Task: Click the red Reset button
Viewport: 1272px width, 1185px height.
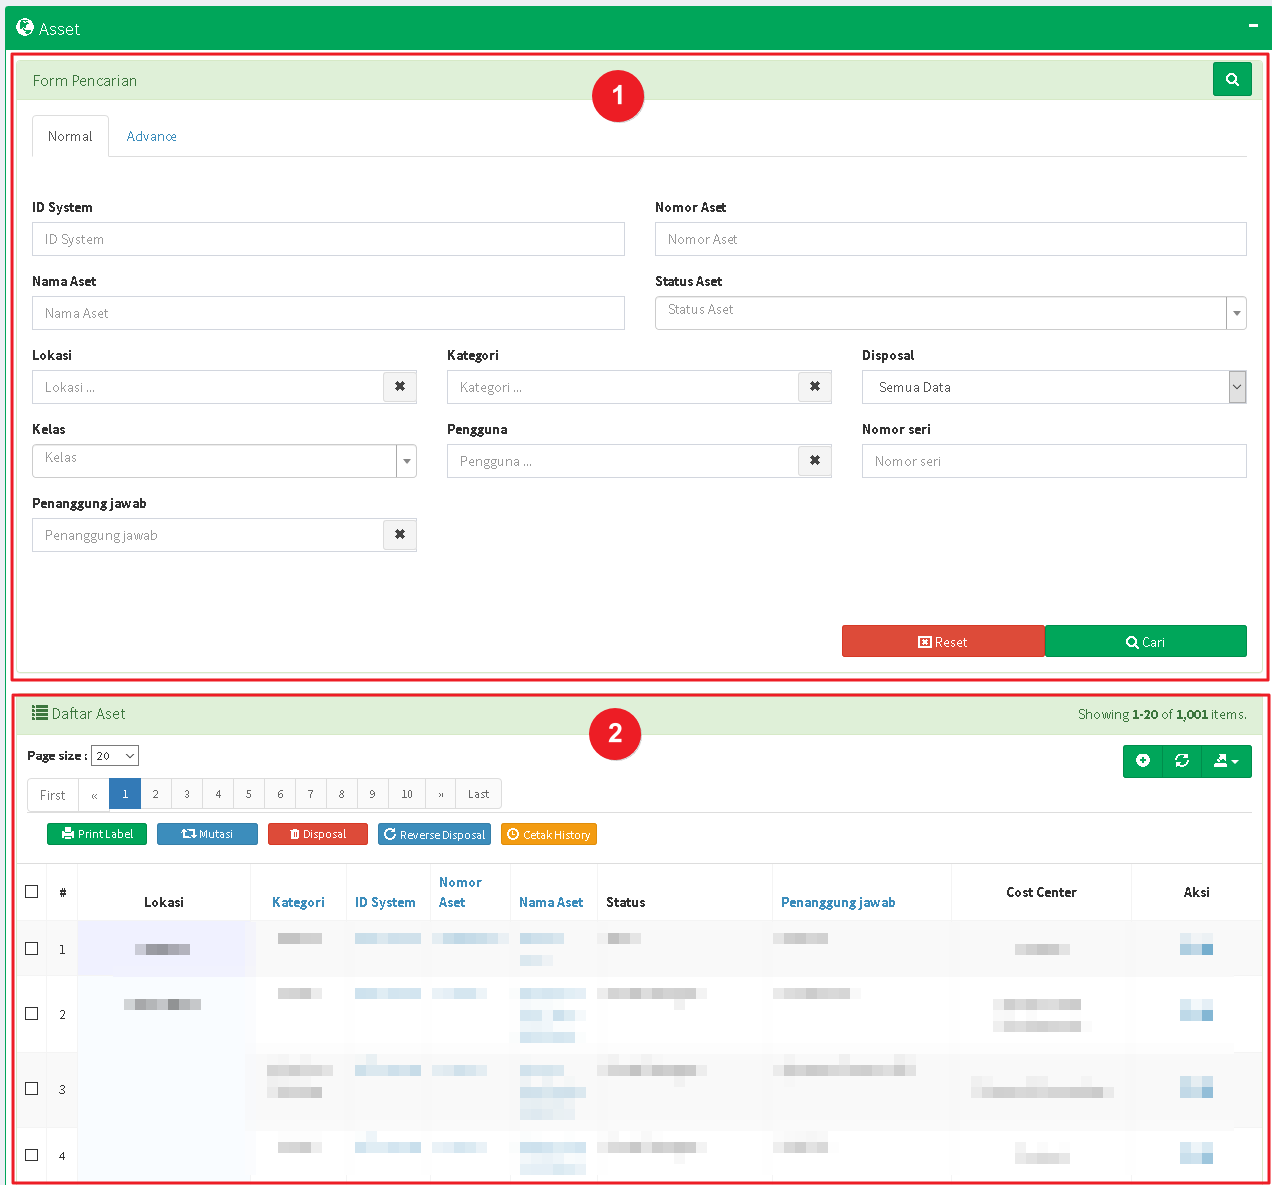Action: tap(942, 642)
